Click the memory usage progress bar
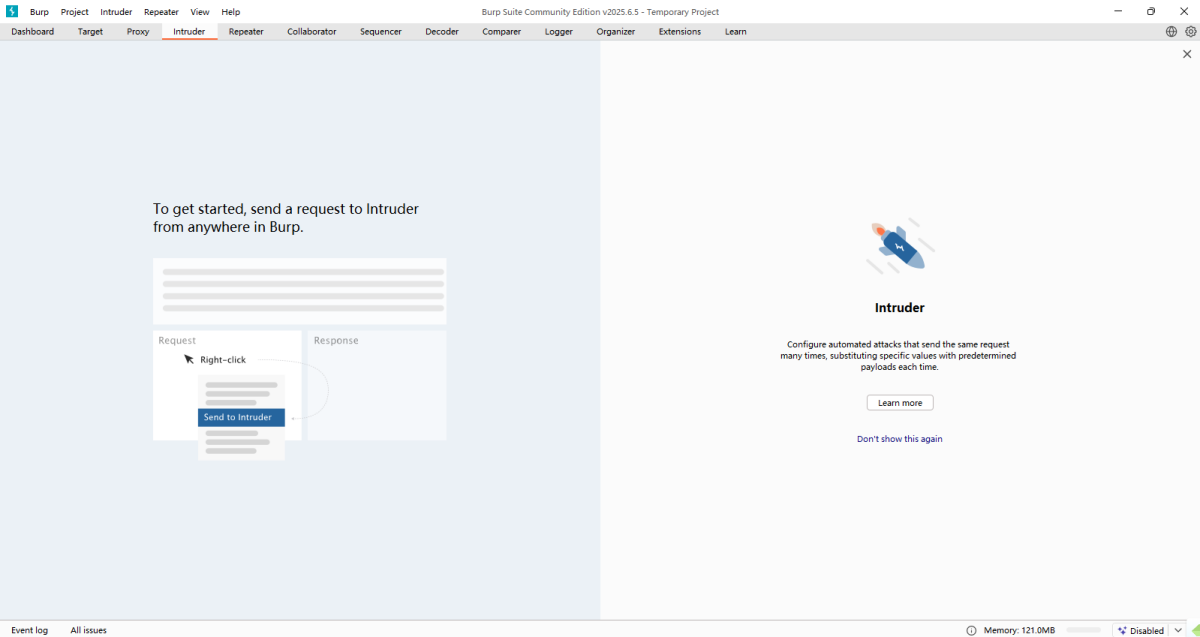 pyautogui.click(x=1083, y=630)
